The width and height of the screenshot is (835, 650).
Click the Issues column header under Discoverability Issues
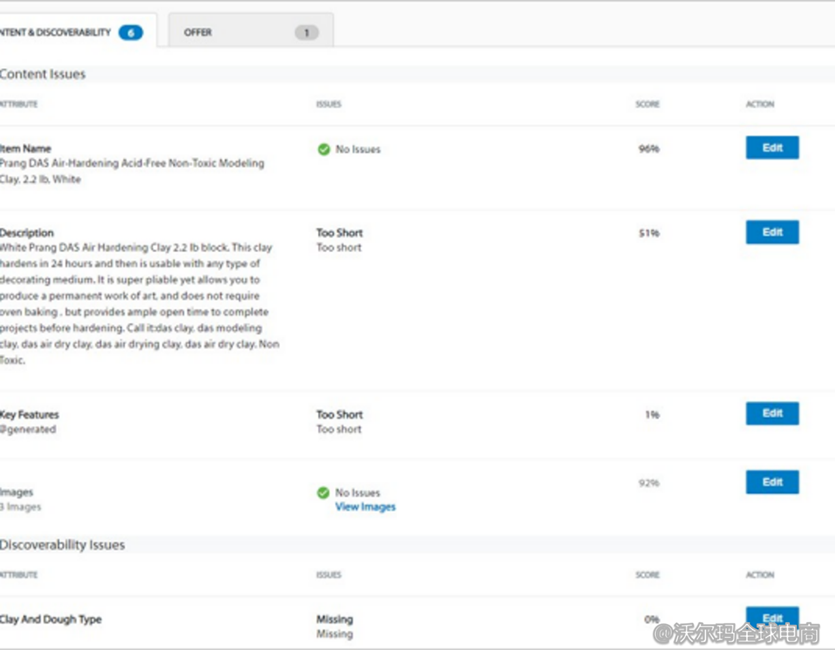point(328,575)
